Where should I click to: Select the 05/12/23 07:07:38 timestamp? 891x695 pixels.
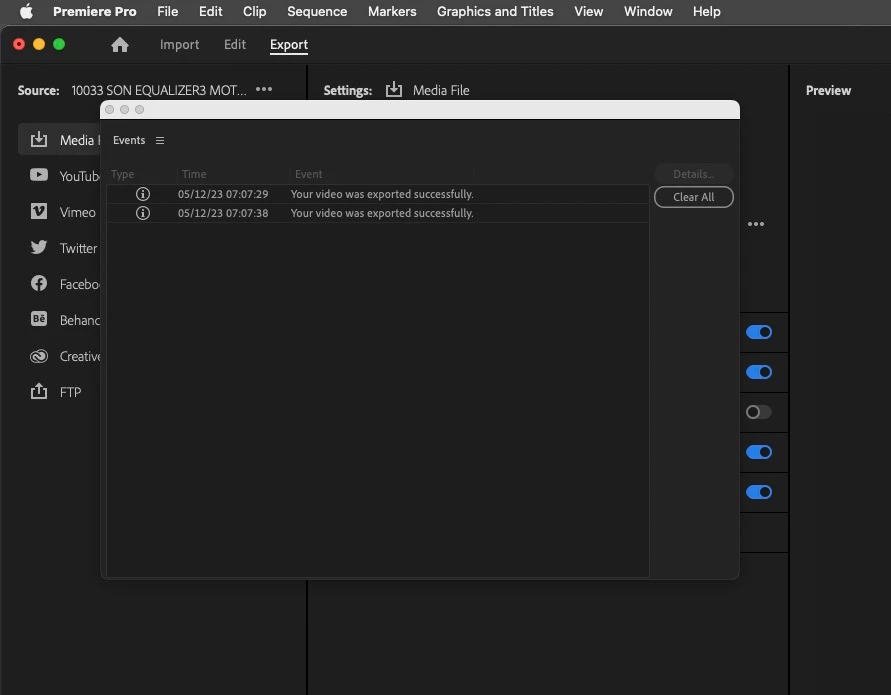point(223,213)
